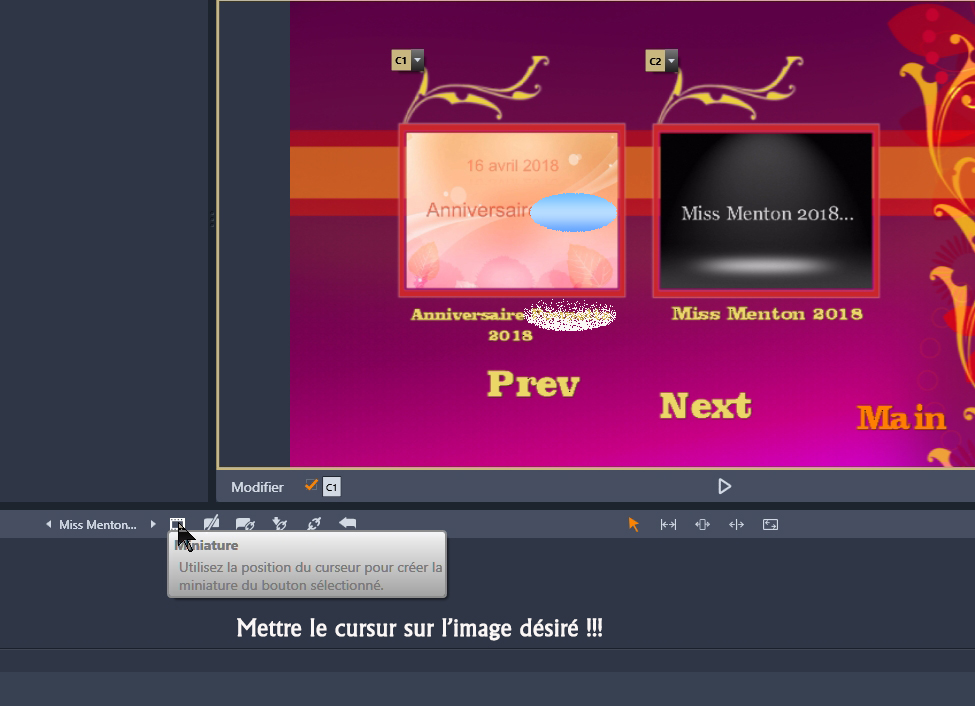This screenshot has width=975, height=706.
Task: Open the C2 chapter dropdown arrow
Action: tap(672, 61)
